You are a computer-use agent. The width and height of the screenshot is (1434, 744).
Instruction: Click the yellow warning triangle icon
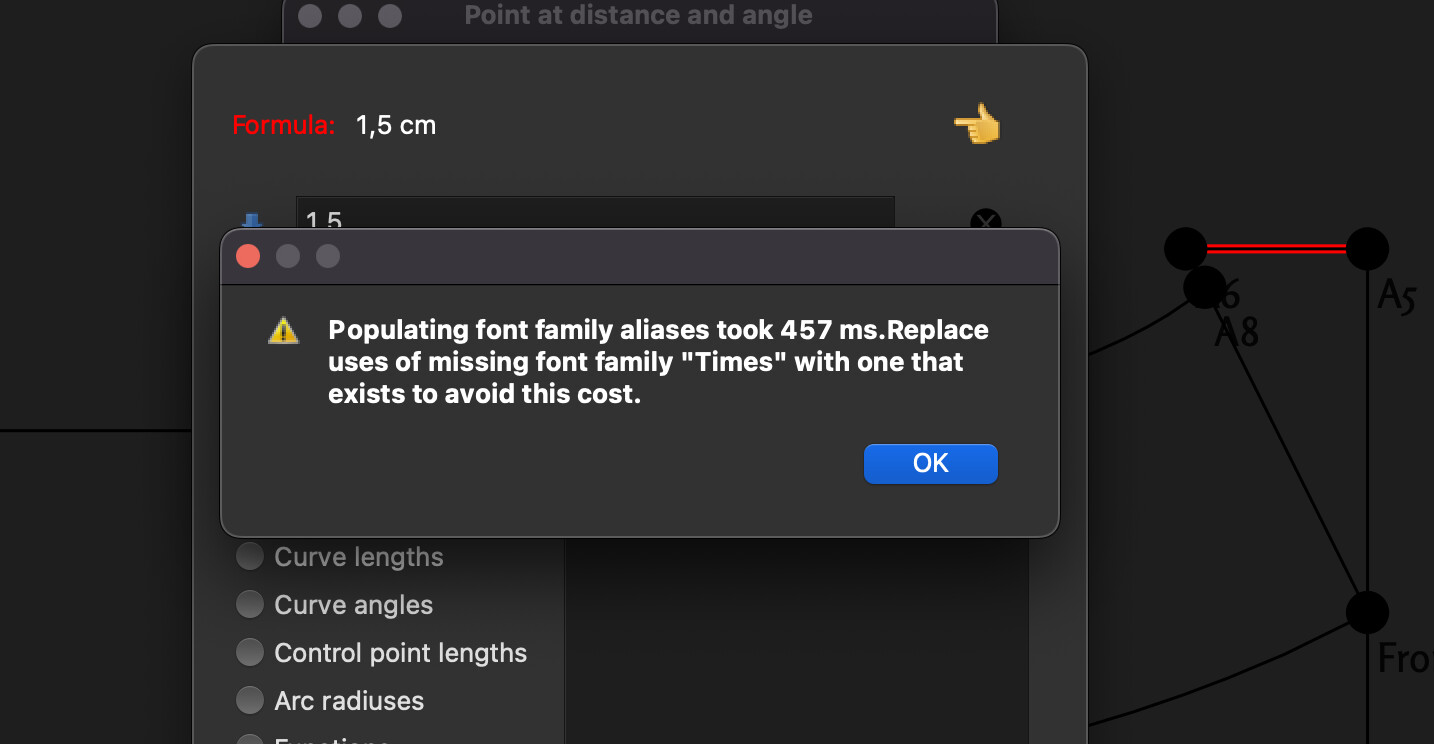click(283, 331)
